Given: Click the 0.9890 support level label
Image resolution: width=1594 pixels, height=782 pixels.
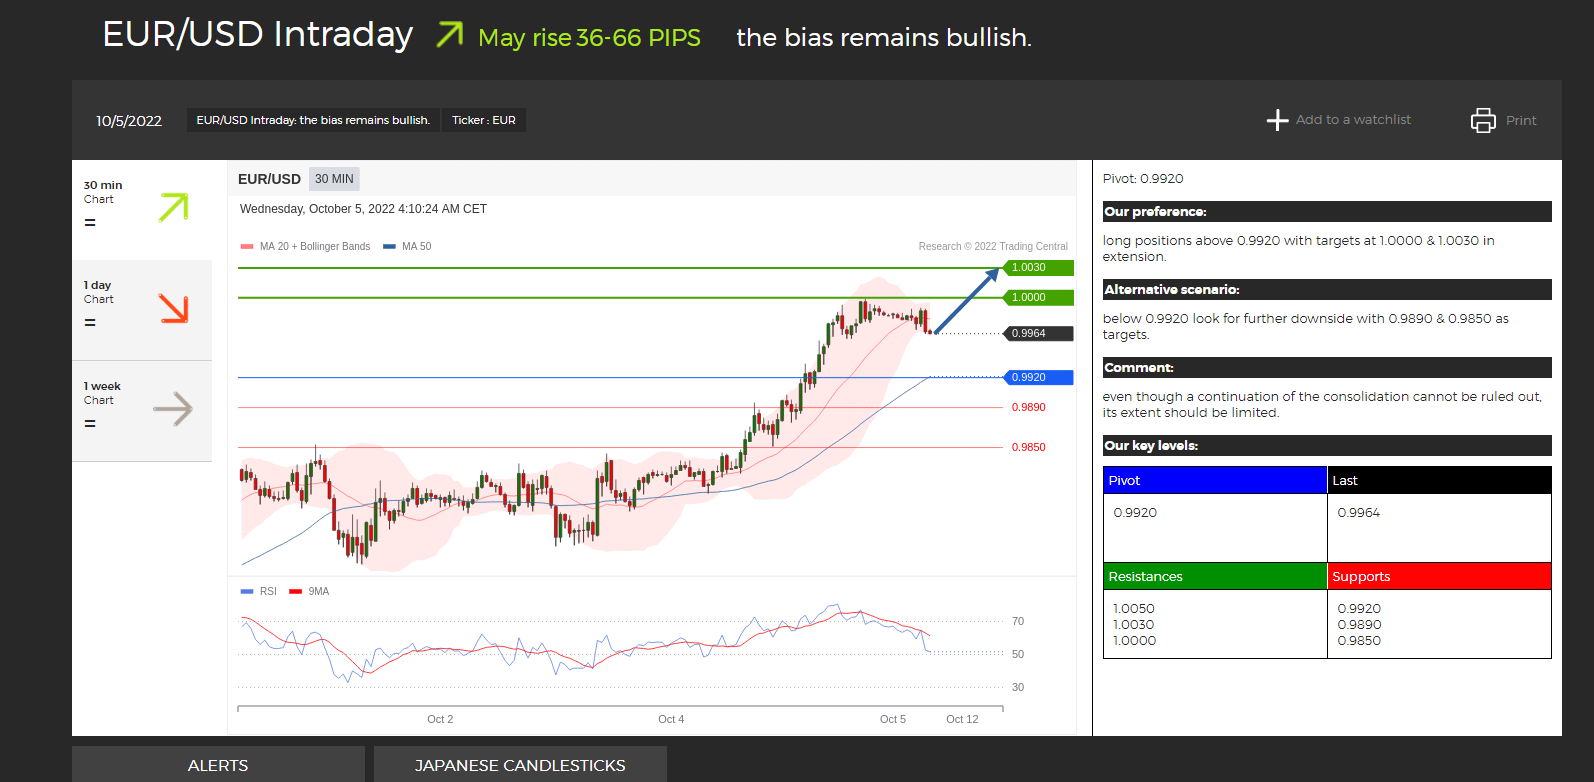Looking at the screenshot, I should [1028, 408].
